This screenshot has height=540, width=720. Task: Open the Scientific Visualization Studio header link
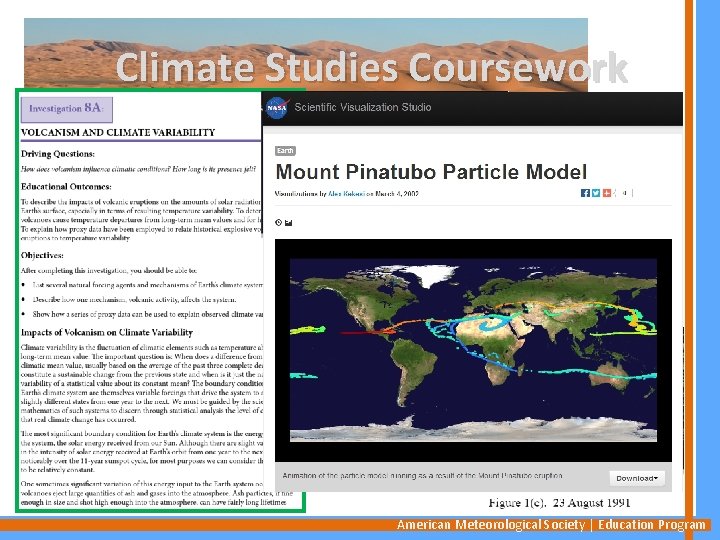[362, 107]
